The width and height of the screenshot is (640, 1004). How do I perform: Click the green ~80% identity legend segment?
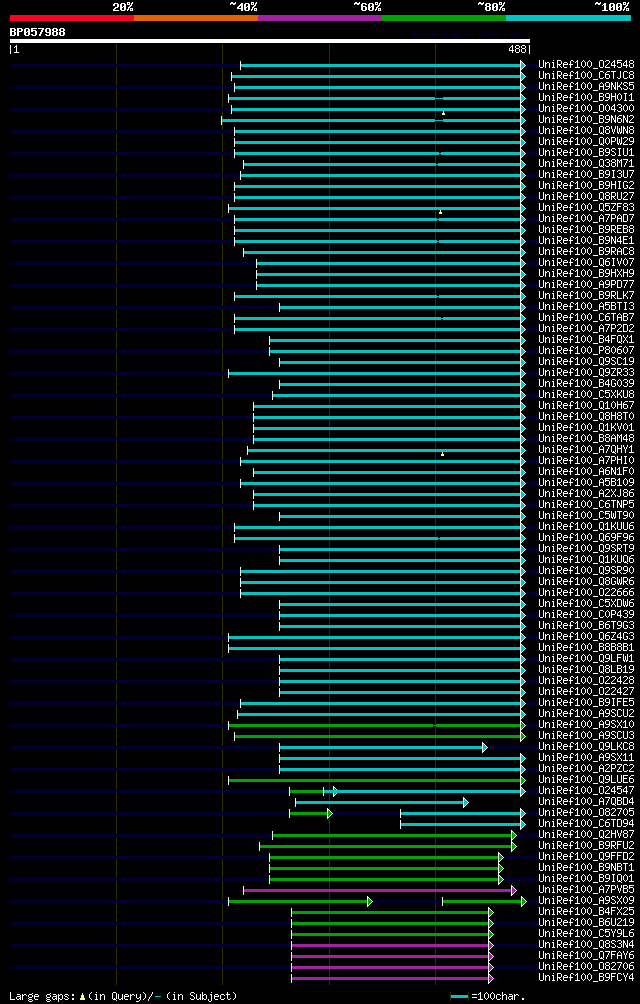tap(444, 18)
